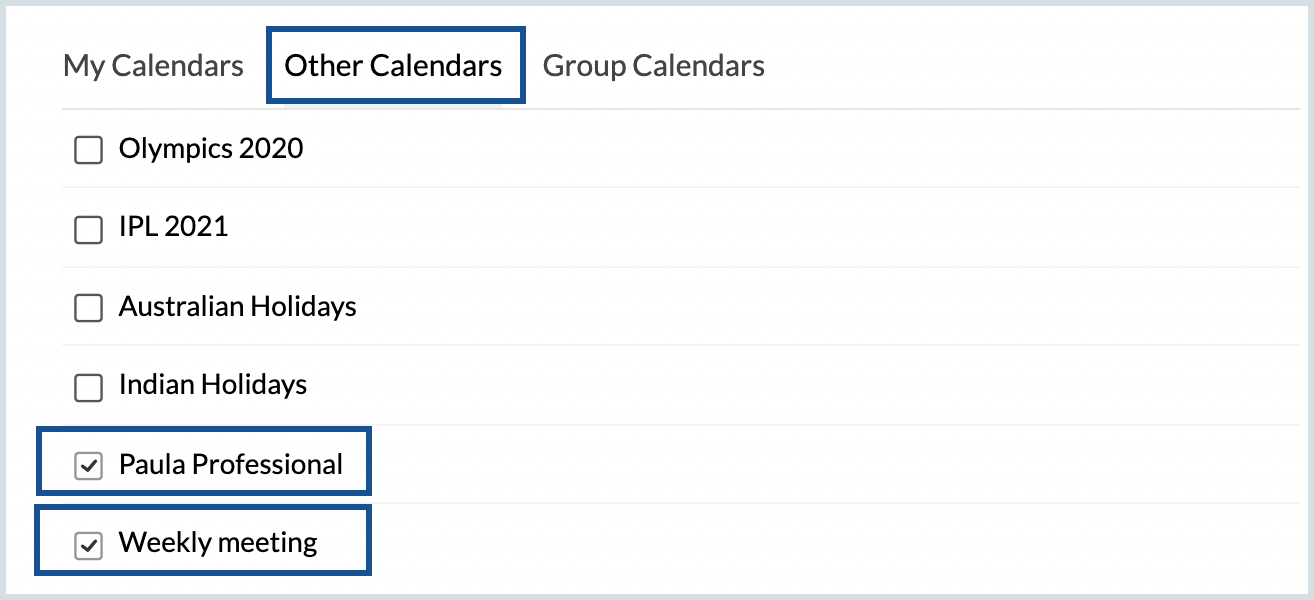Click the Paula Professional calendar name

(230, 464)
